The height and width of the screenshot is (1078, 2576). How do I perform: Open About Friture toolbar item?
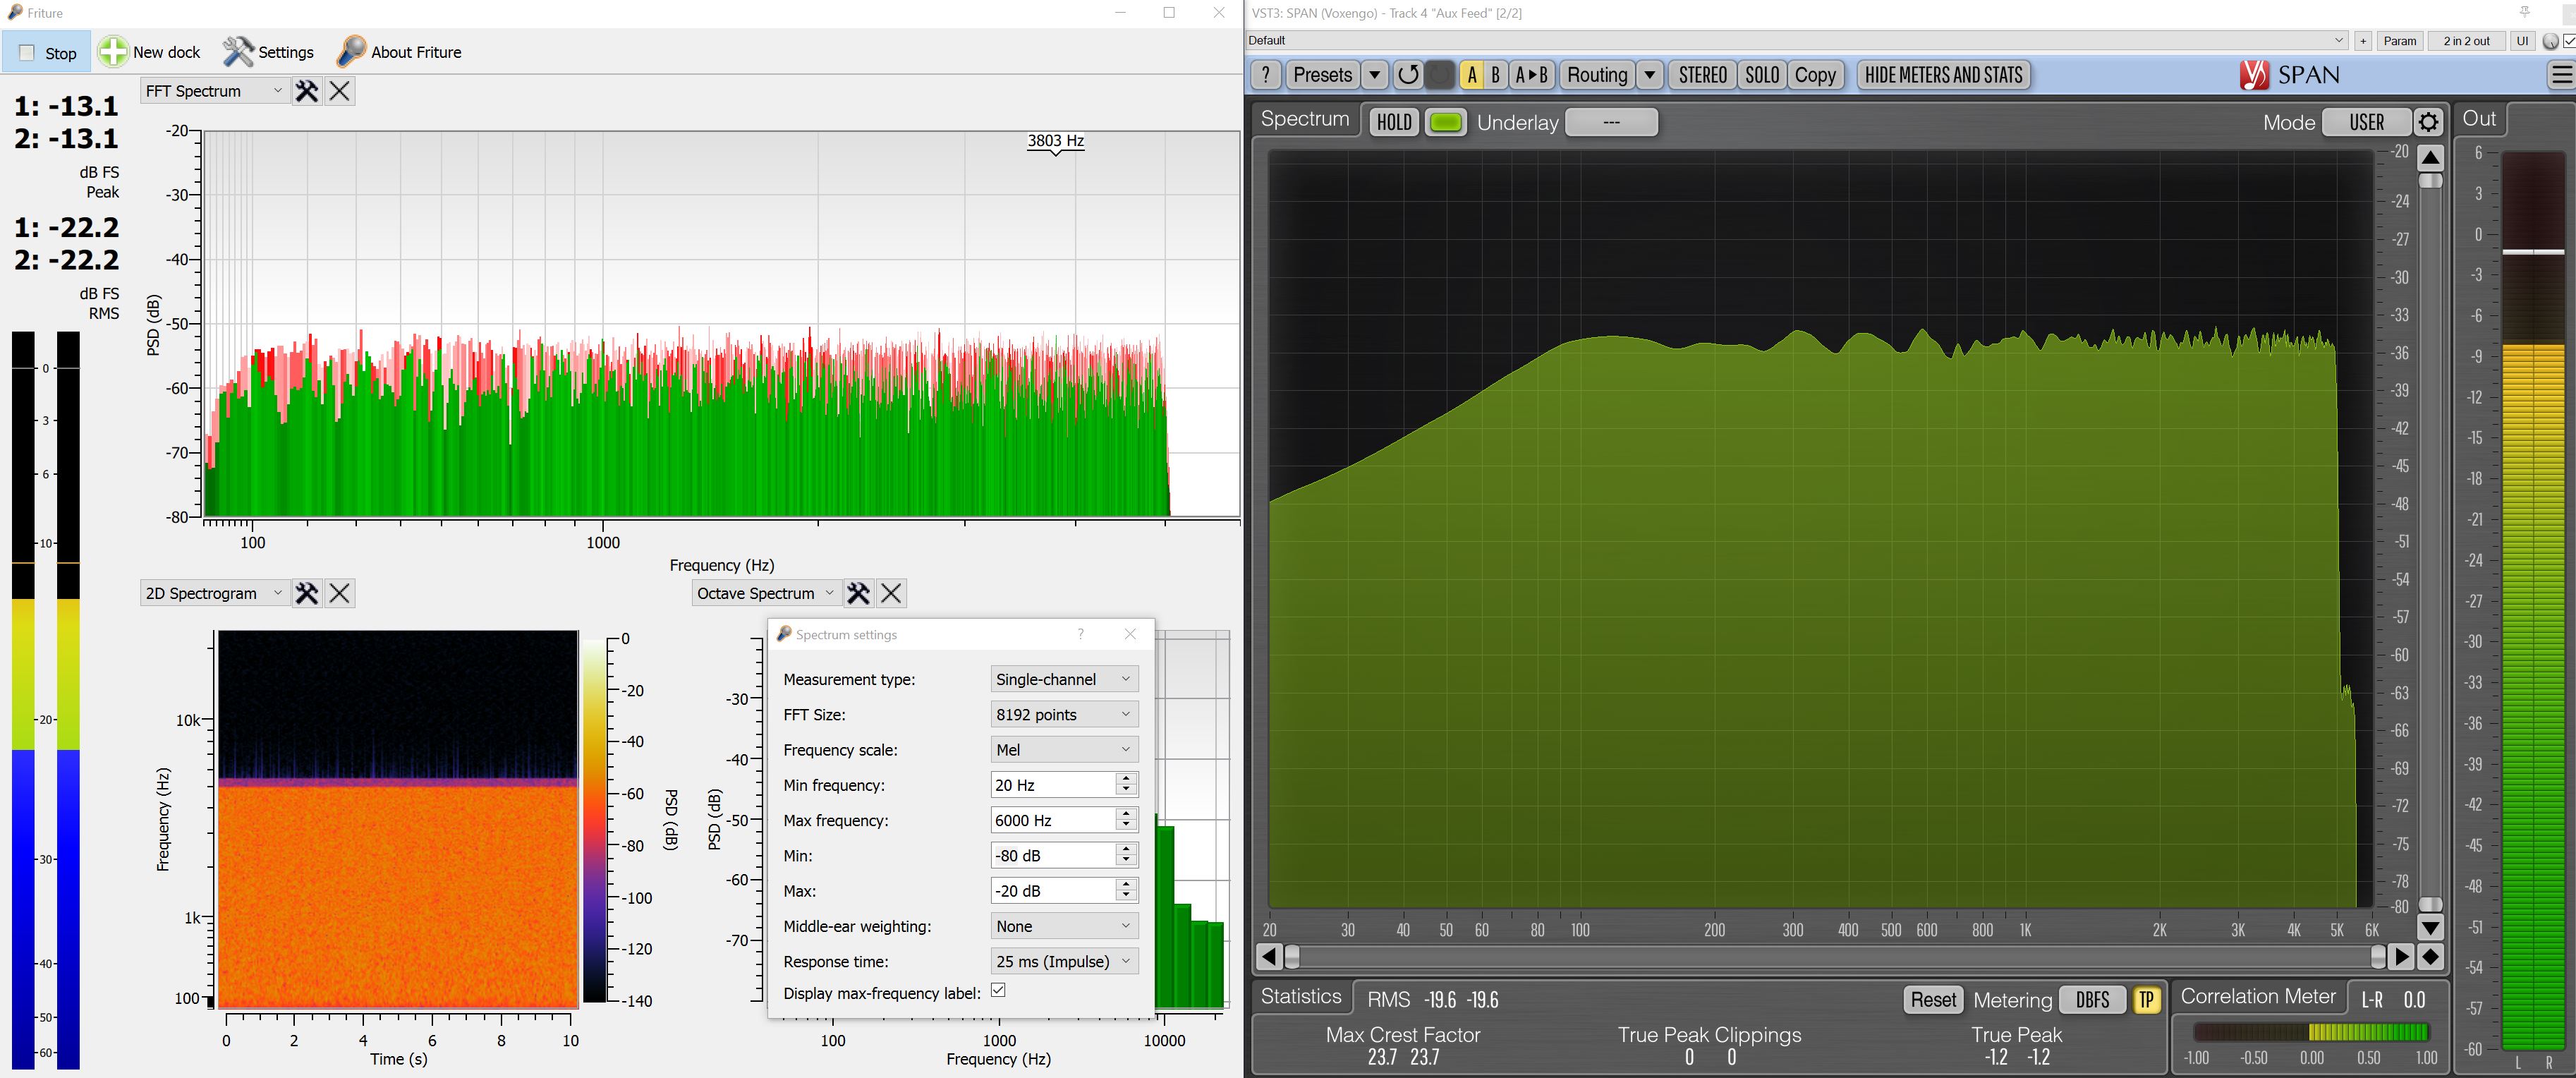399,52
